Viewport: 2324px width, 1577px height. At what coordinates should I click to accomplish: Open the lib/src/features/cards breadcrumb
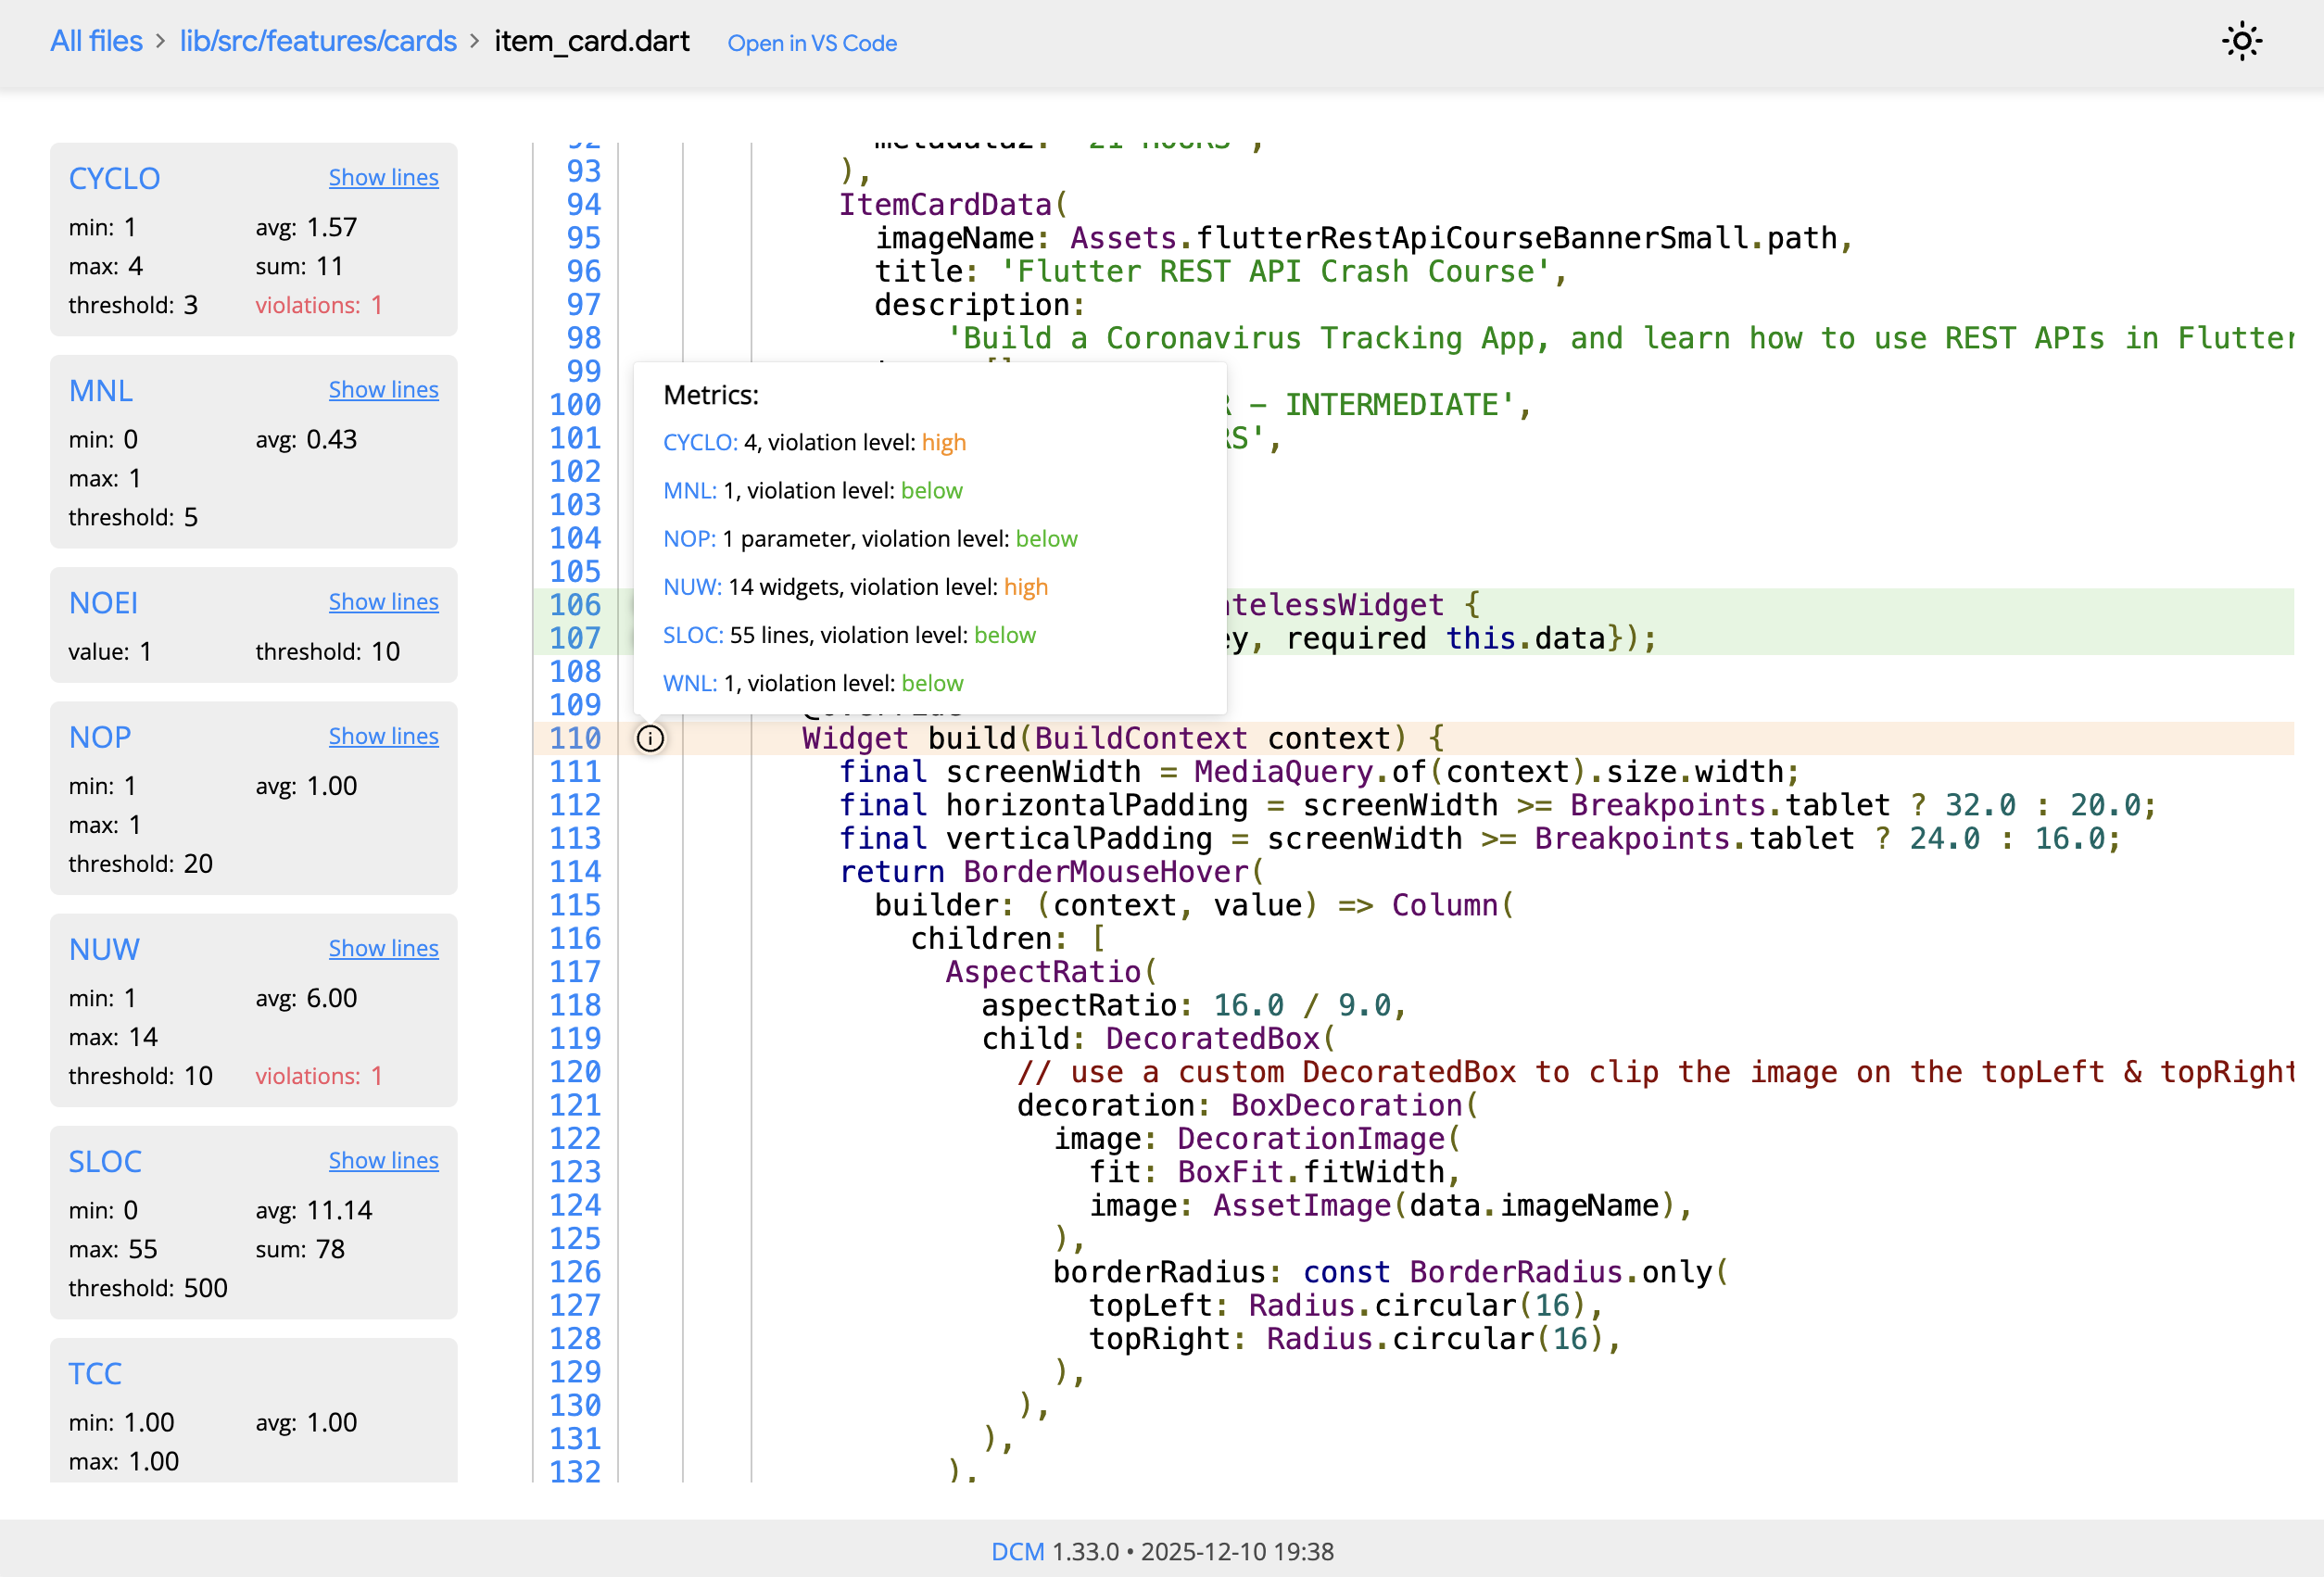tap(318, 41)
